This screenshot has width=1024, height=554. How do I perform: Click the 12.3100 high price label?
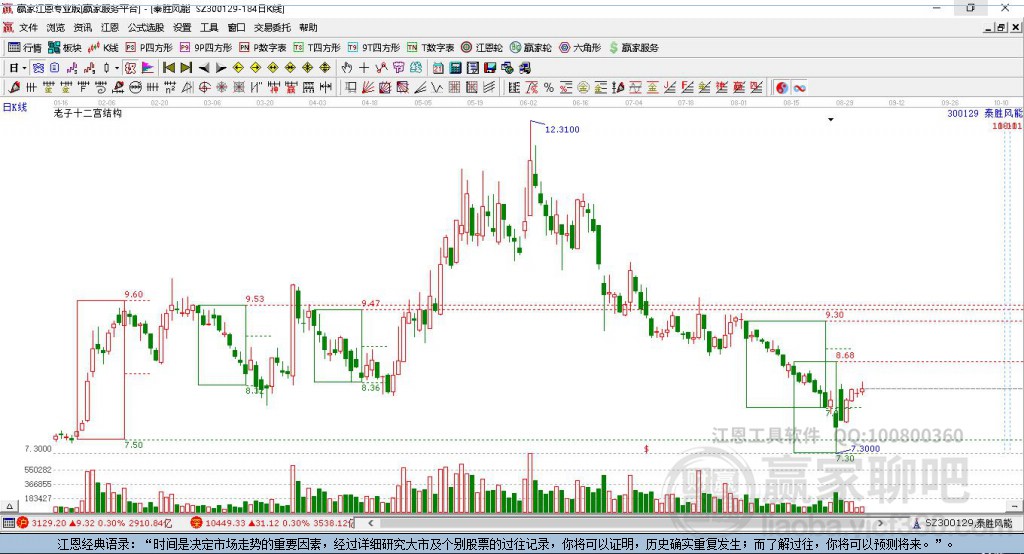click(562, 129)
